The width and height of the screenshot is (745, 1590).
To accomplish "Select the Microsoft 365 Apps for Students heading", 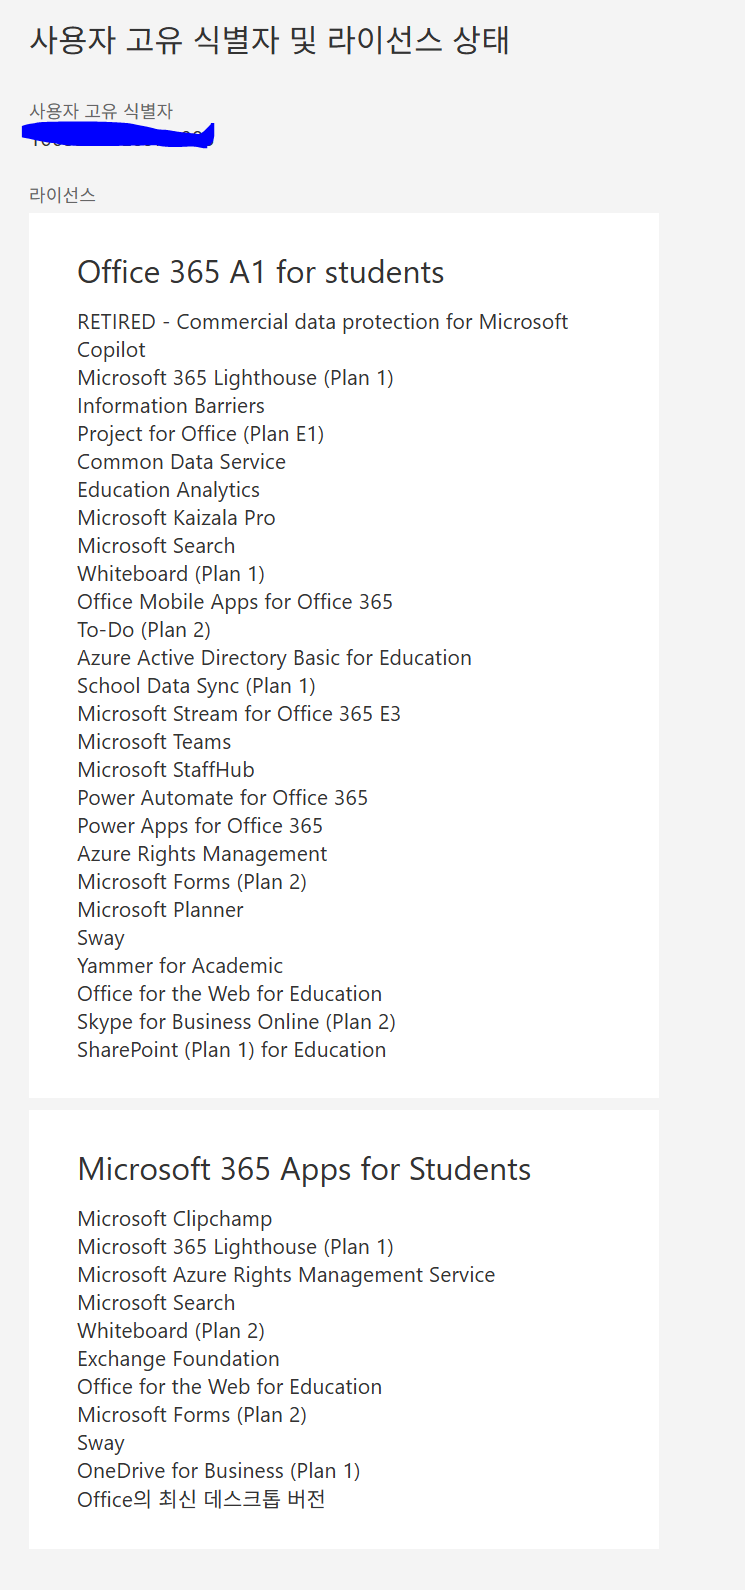I will pyautogui.click(x=304, y=1169).
